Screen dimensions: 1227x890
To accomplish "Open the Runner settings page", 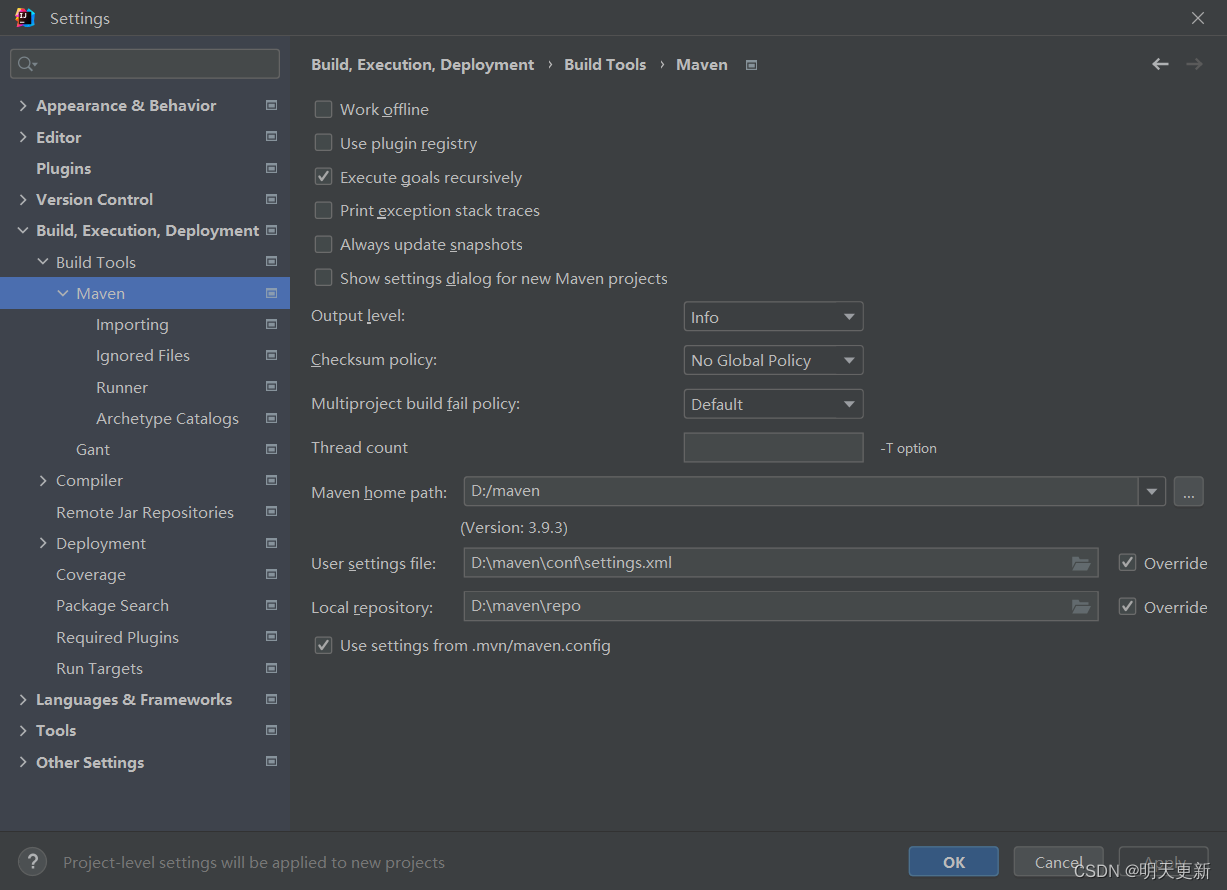I will 122,387.
